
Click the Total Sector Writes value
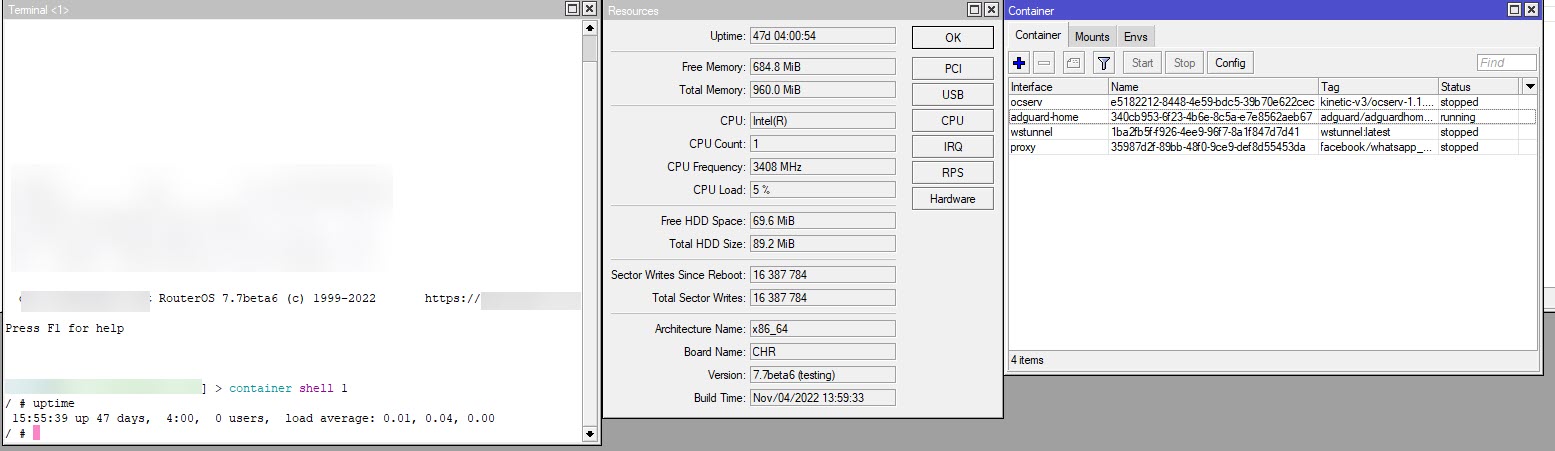click(822, 298)
